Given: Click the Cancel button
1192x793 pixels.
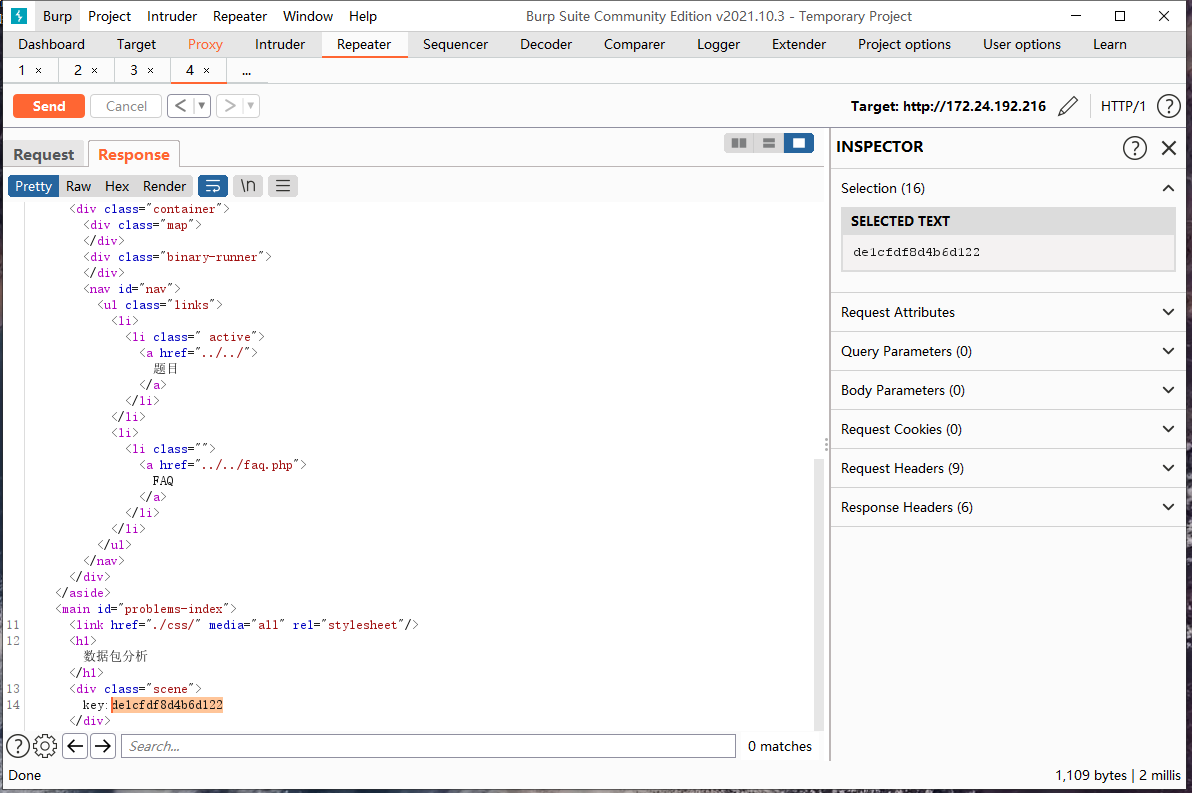Looking at the screenshot, I should pyautogui.click(x=126, y=106).
